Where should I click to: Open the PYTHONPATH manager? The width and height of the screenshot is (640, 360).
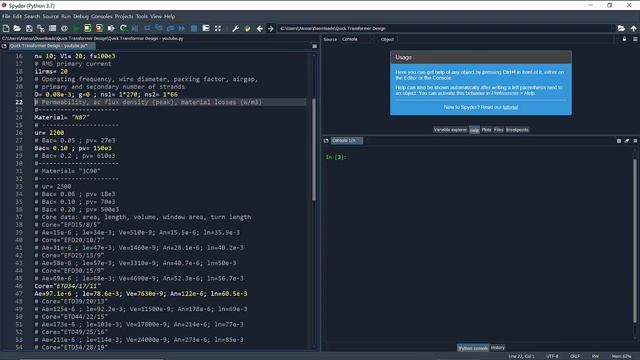(247, 28)
